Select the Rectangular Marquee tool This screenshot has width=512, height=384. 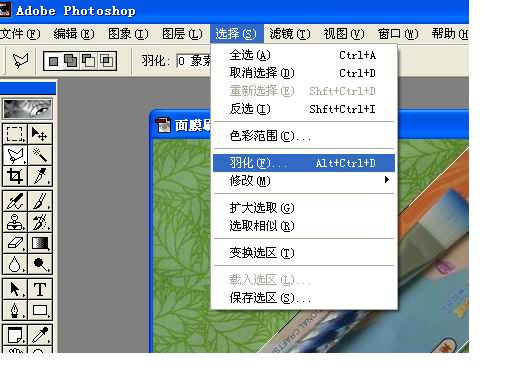coord(15,134)
